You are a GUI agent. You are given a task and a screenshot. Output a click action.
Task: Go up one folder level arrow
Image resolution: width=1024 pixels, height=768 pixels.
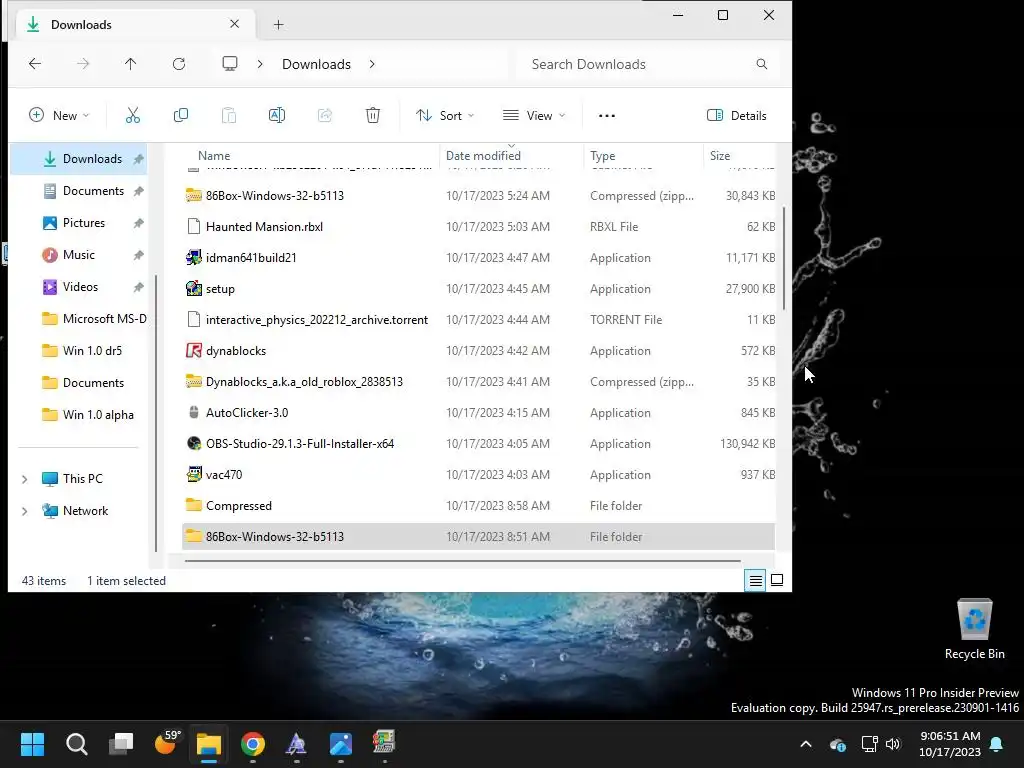pyautogui.click(x=131, y=64)
